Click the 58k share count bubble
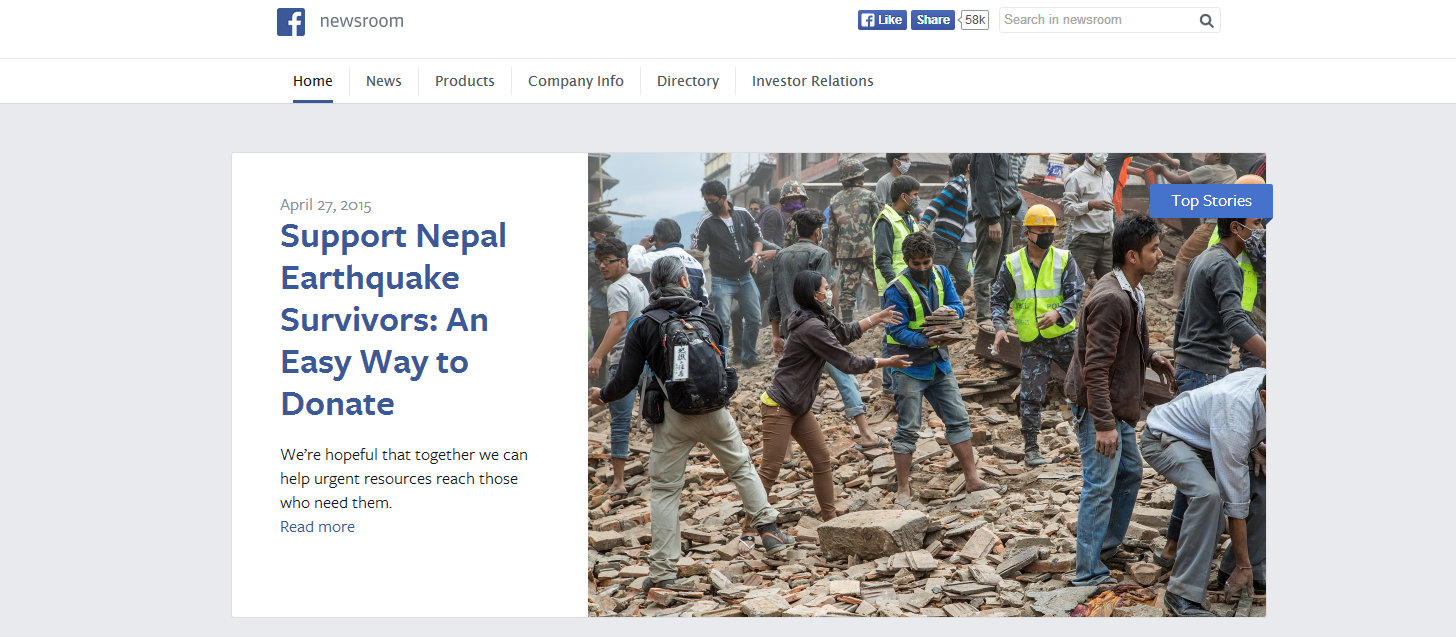1456x637 pixels. pyautogui.click(x=975, y=20)
